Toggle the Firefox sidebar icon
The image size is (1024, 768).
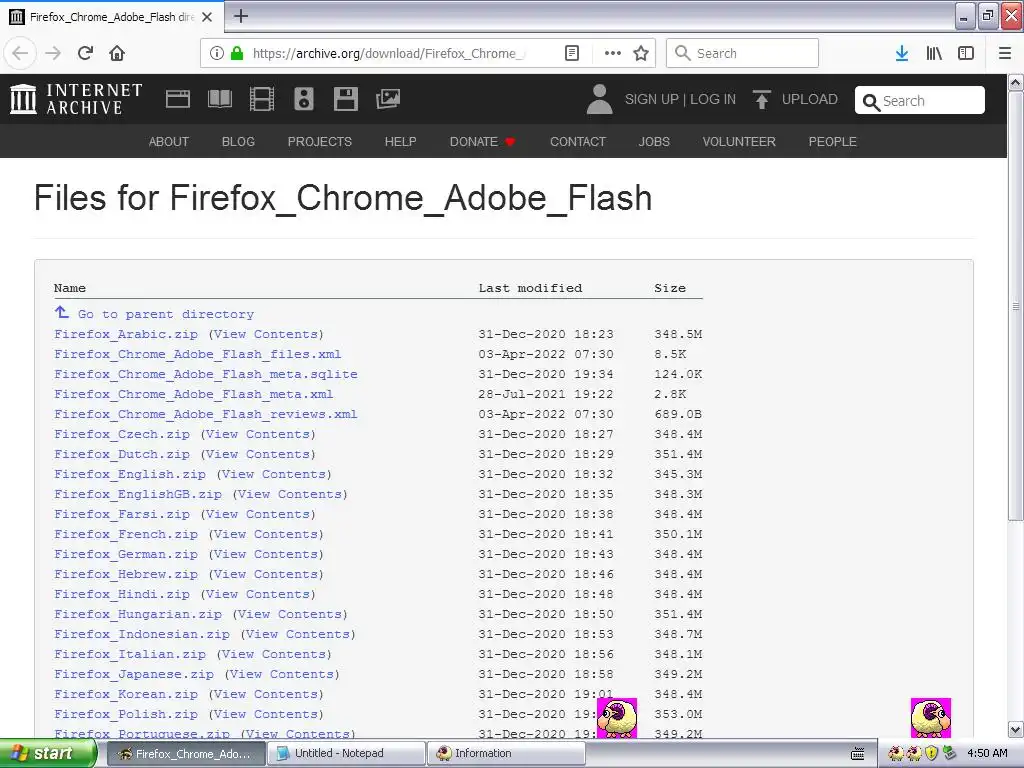pyautogui.click(x=966, y=53)
